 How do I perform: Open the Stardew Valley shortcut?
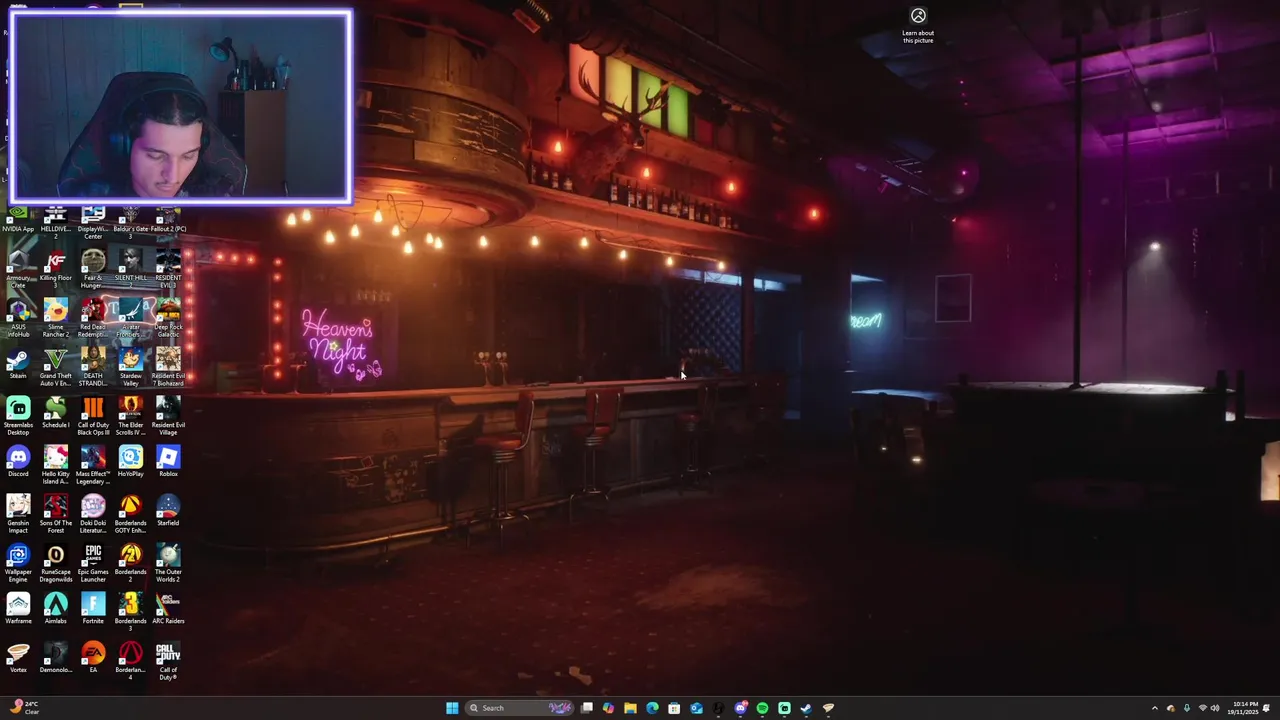point(130,367)
